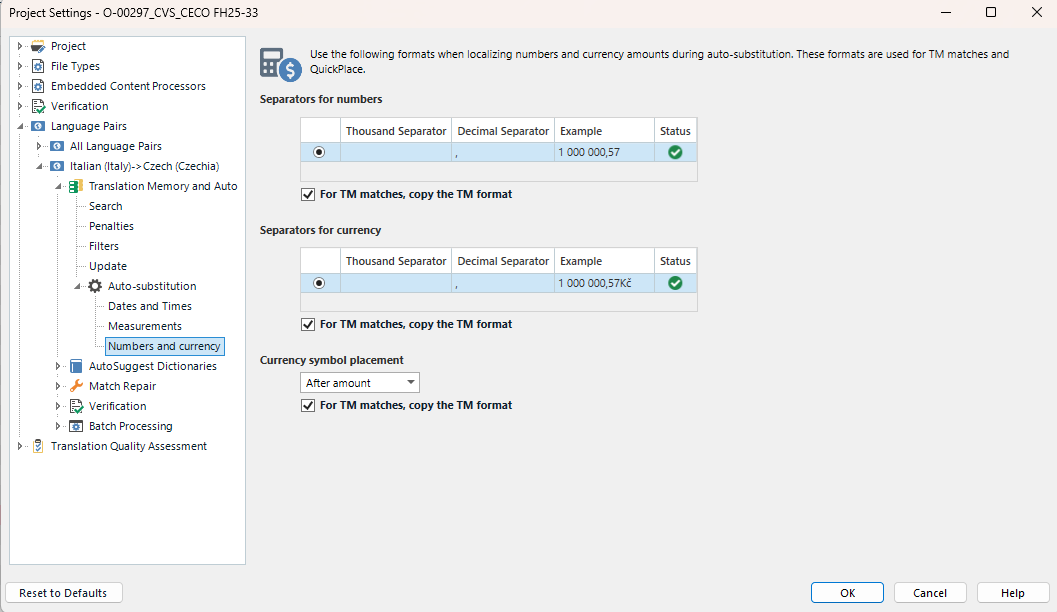
Task: Collapse the Auto-substitution node arrow
Action: pos(77,286)
